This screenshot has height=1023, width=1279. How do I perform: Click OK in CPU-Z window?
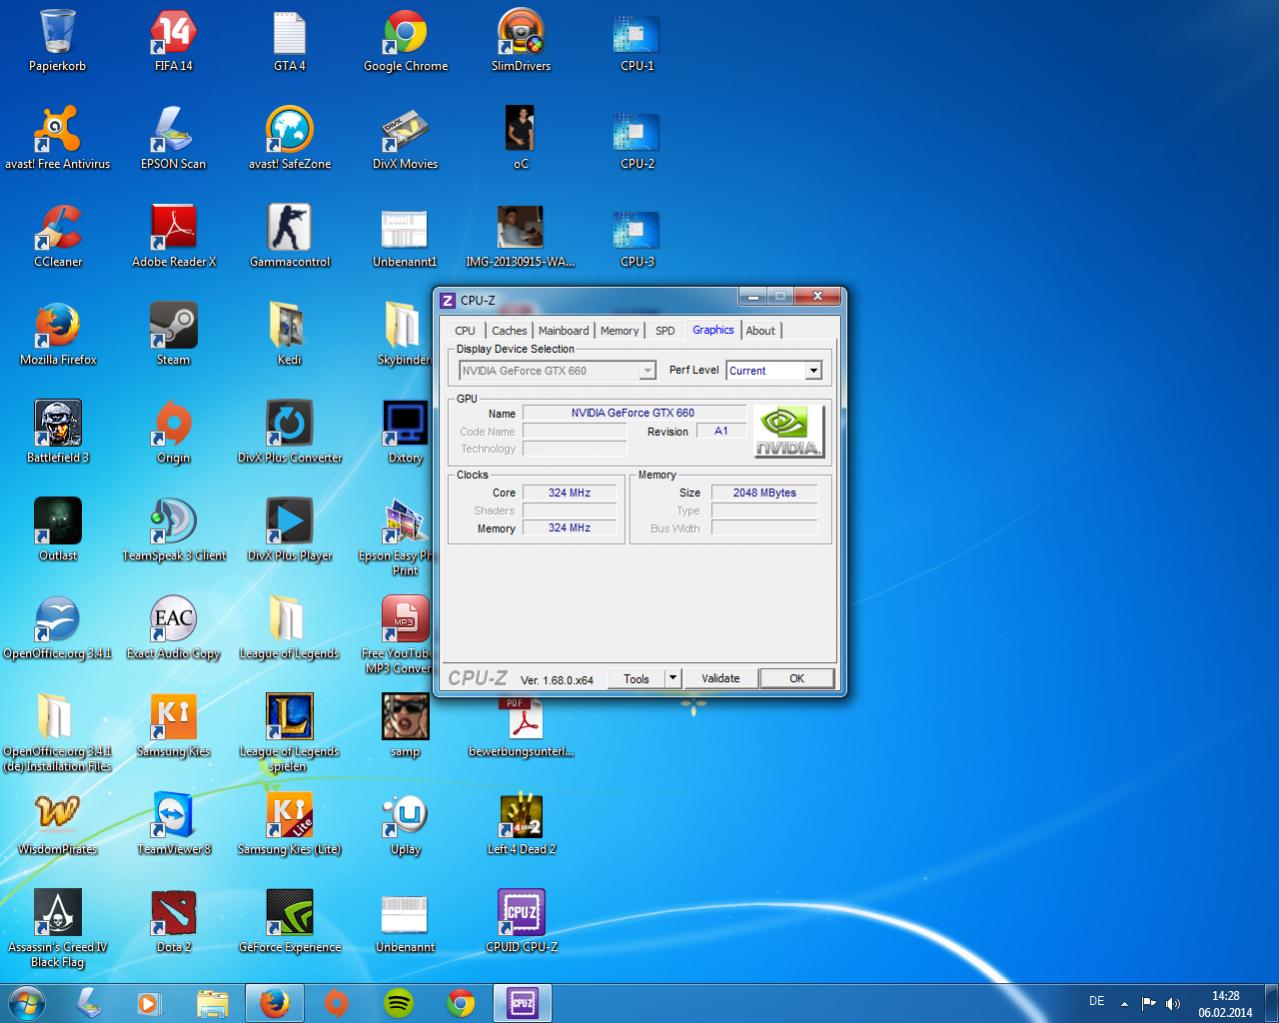tap(797, 678)
